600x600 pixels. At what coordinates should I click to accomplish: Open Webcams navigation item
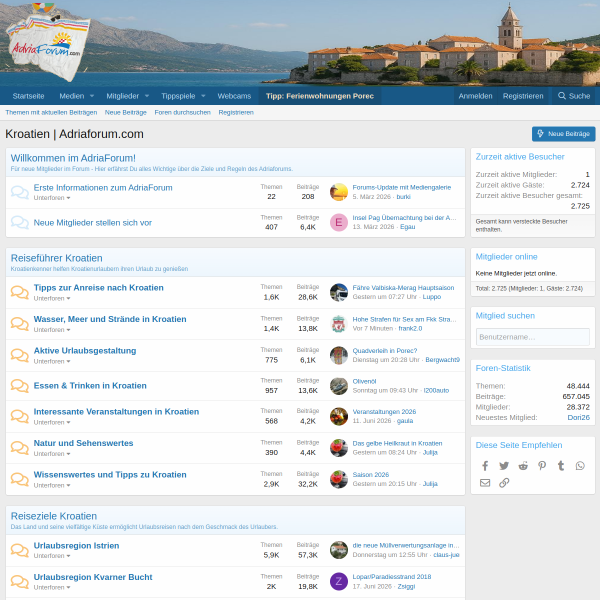click(x=234, y=96)
